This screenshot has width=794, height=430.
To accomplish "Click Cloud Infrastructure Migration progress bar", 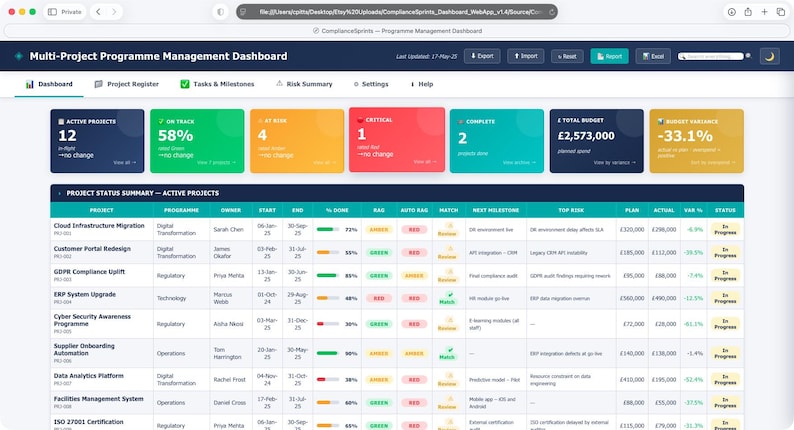I will 328,229.
